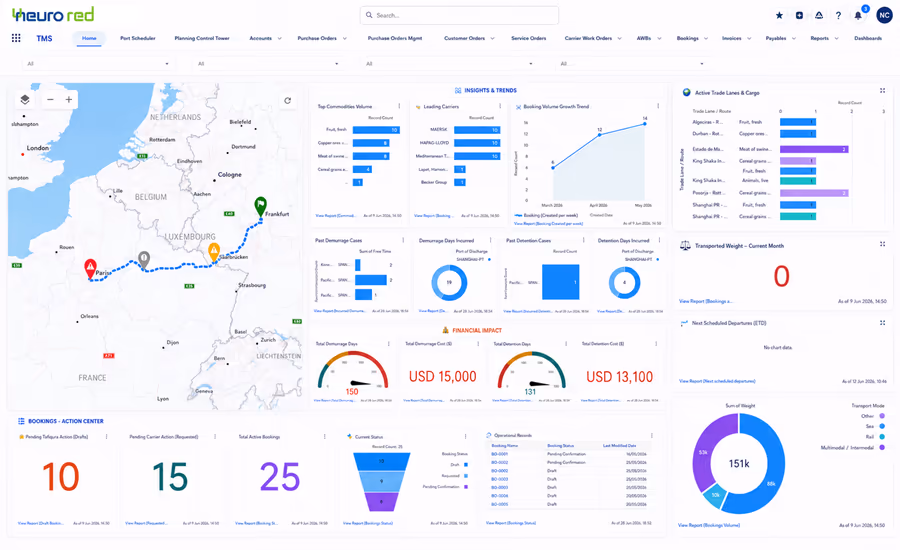Go to the Dashboards tab
This screenshot has height=550, width=900.
tap(868, 38)
